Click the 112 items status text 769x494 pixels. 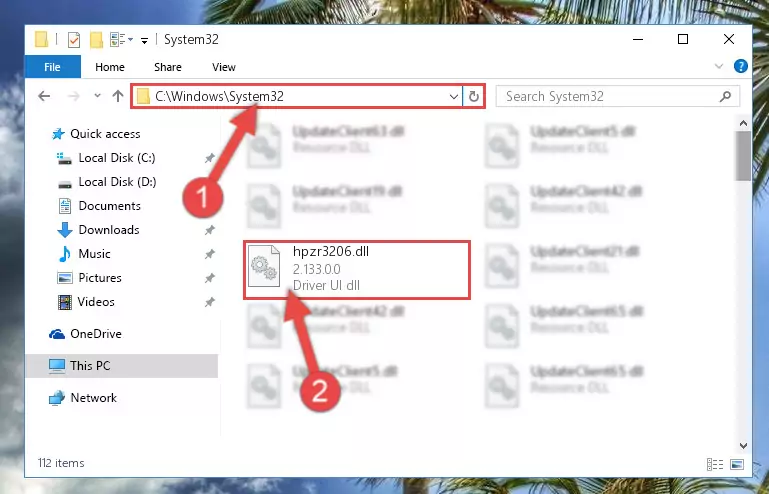pos(61,463)
